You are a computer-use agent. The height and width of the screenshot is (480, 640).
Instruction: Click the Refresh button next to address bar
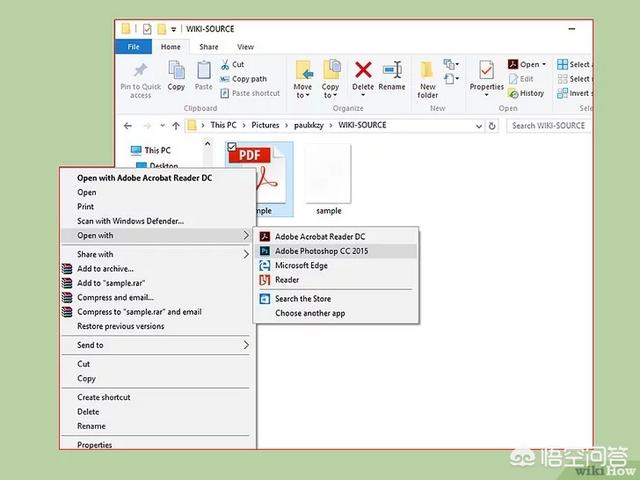[x=492, y=126]
